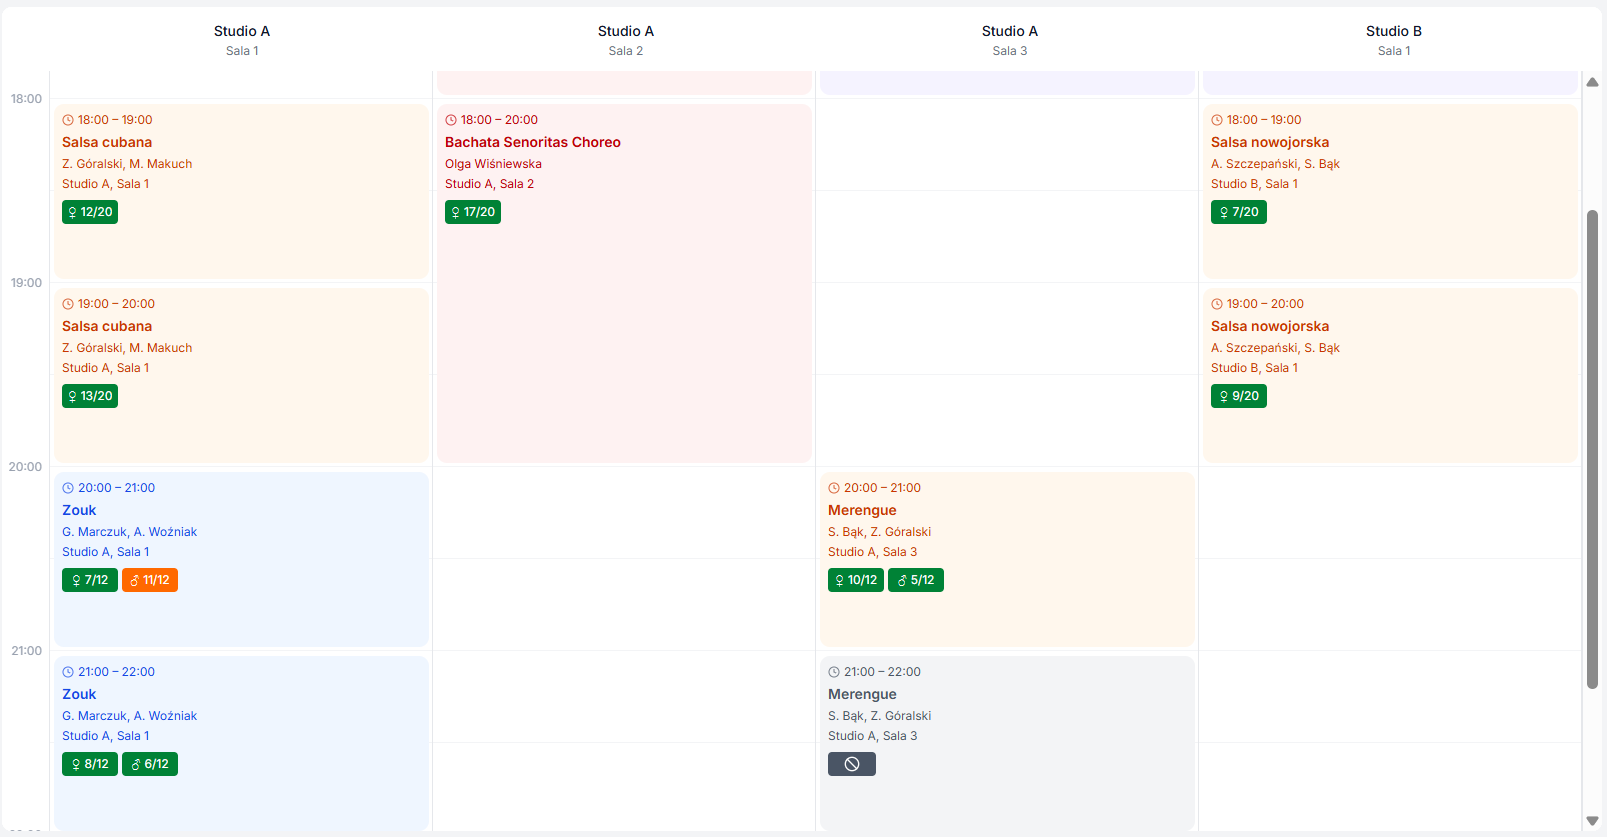Click the scrollbar down arrow
Screen dimensions: 1607x837
click(x=1592, y=821)
